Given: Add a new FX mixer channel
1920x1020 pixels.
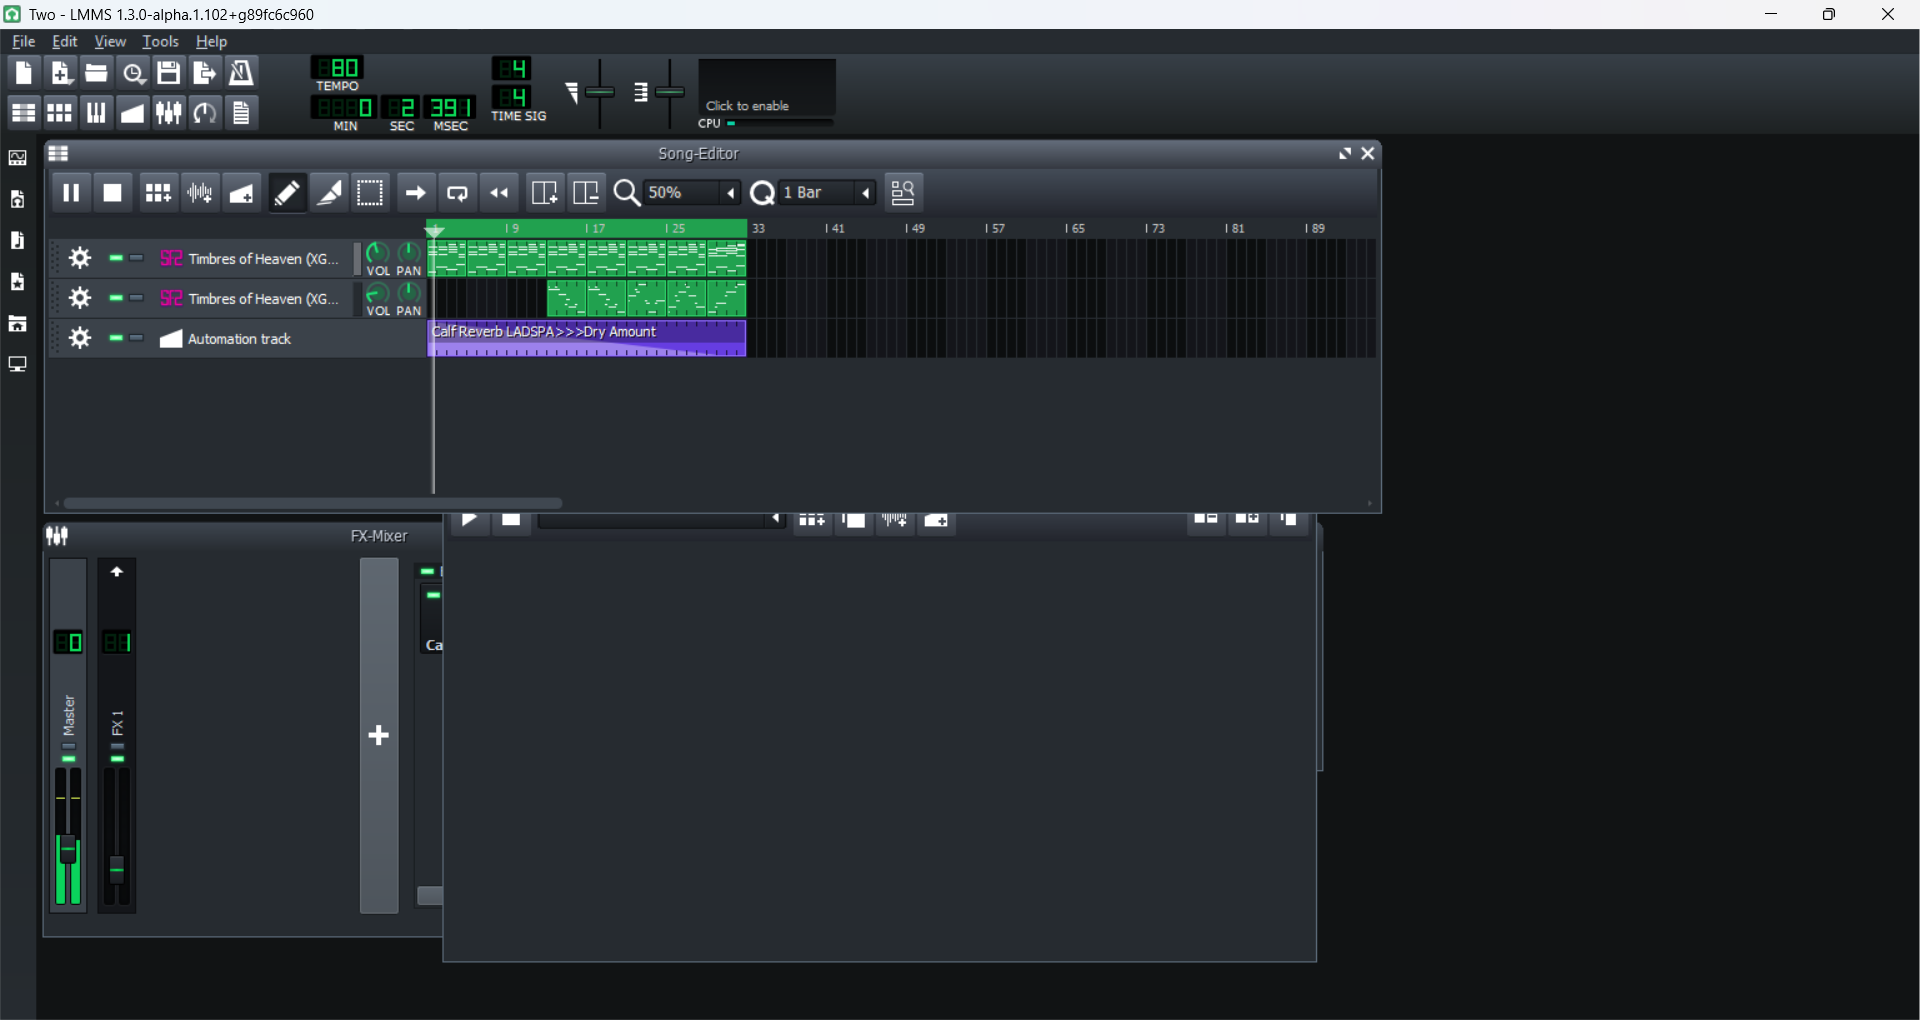Looking at the screenshot, I should (379, 736).
